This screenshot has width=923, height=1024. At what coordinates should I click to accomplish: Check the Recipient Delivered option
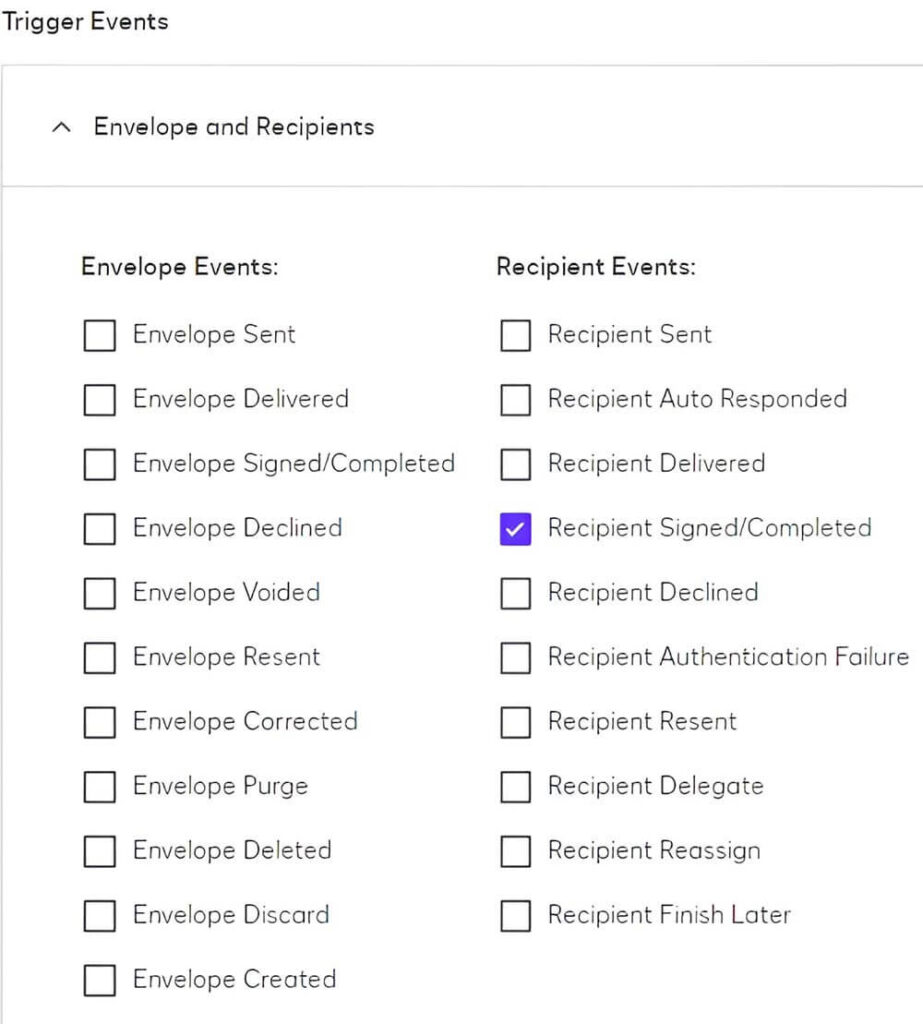pos(515,464)
